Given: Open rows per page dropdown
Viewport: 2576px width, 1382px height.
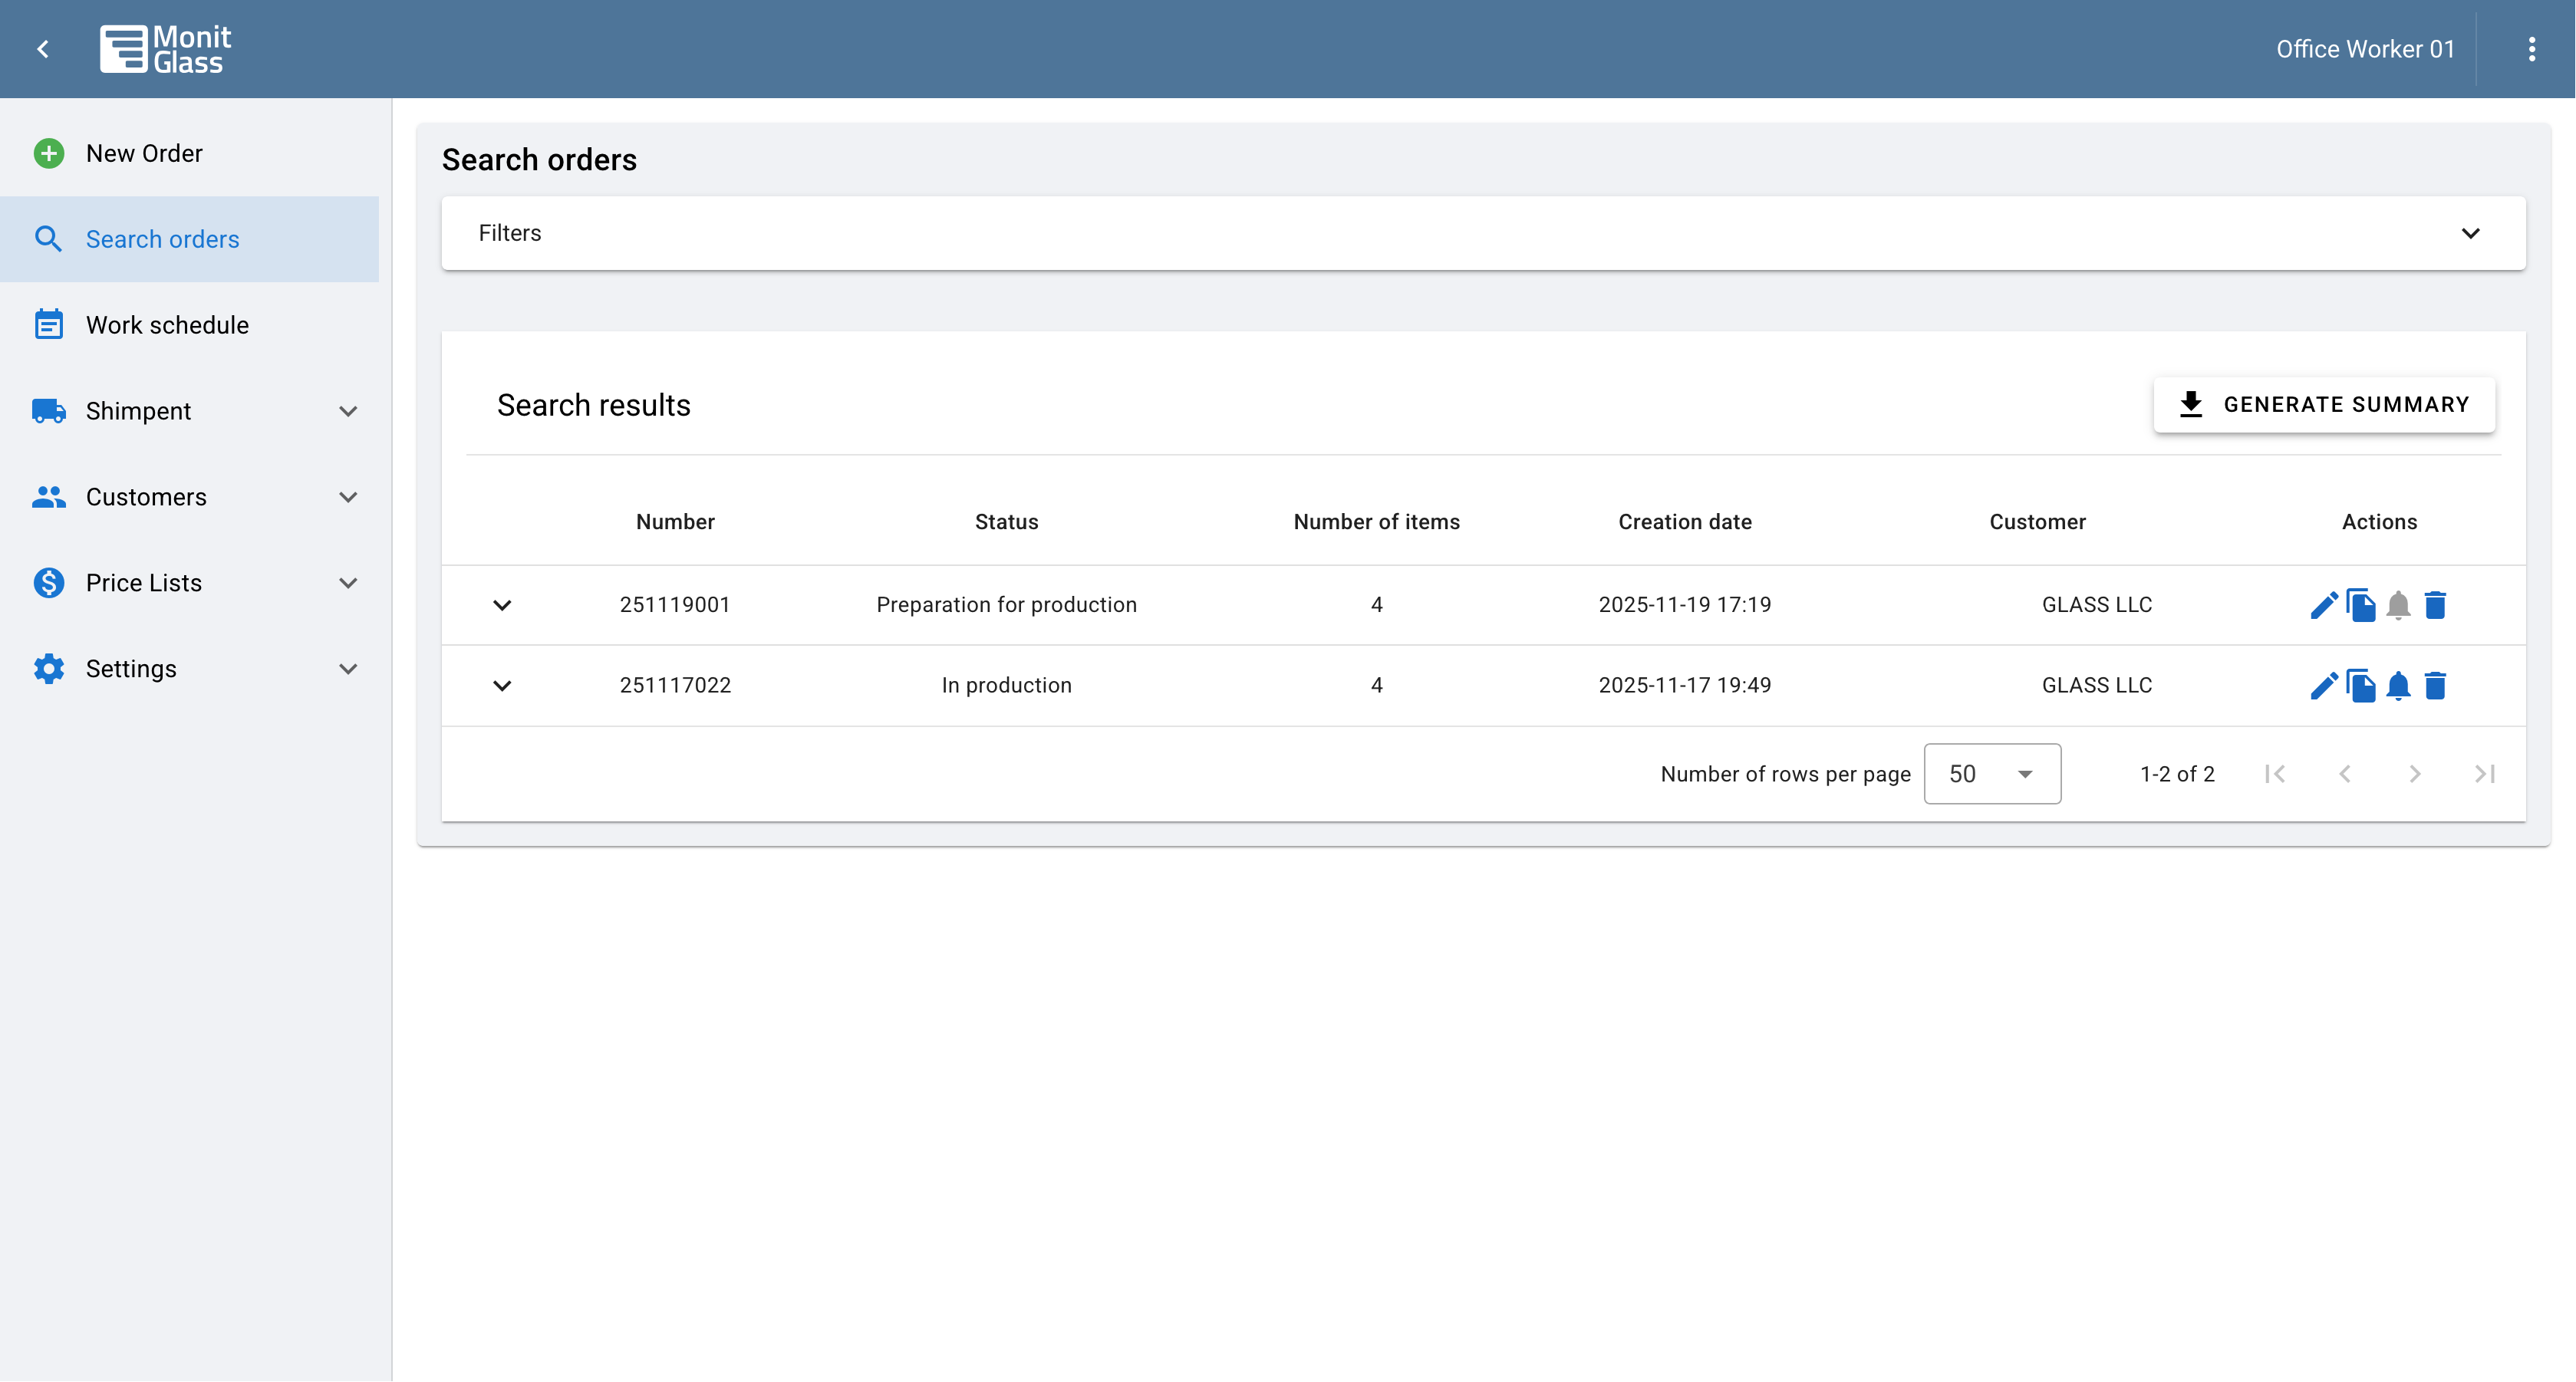Looking at the screenshot, I should pyautogui.click(x=1991, y=774).
